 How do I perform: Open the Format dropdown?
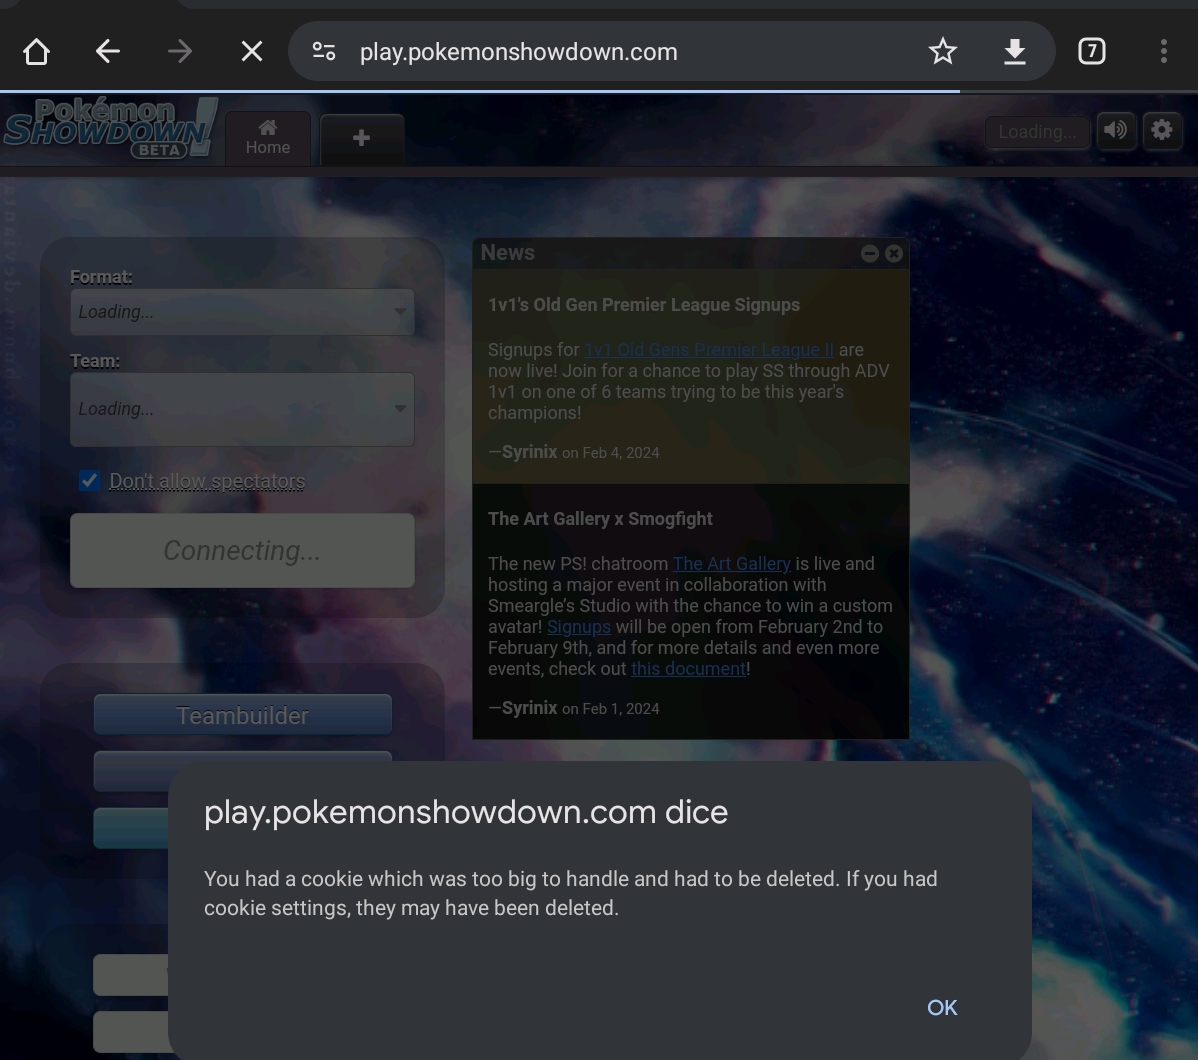(x=242, y=312)
